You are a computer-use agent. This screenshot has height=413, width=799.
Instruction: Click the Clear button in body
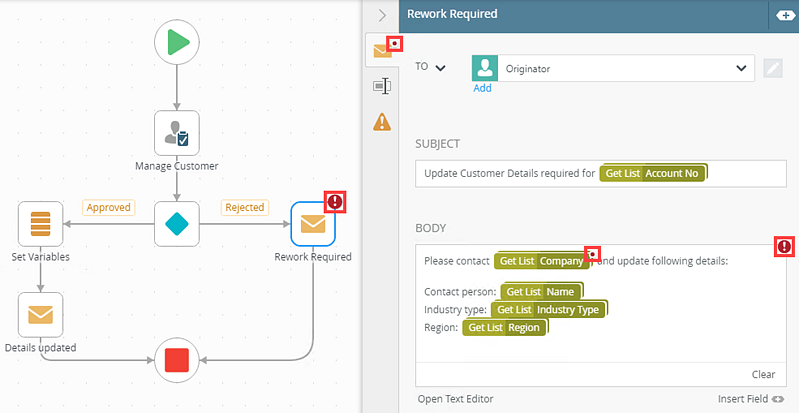coord(763,374)
